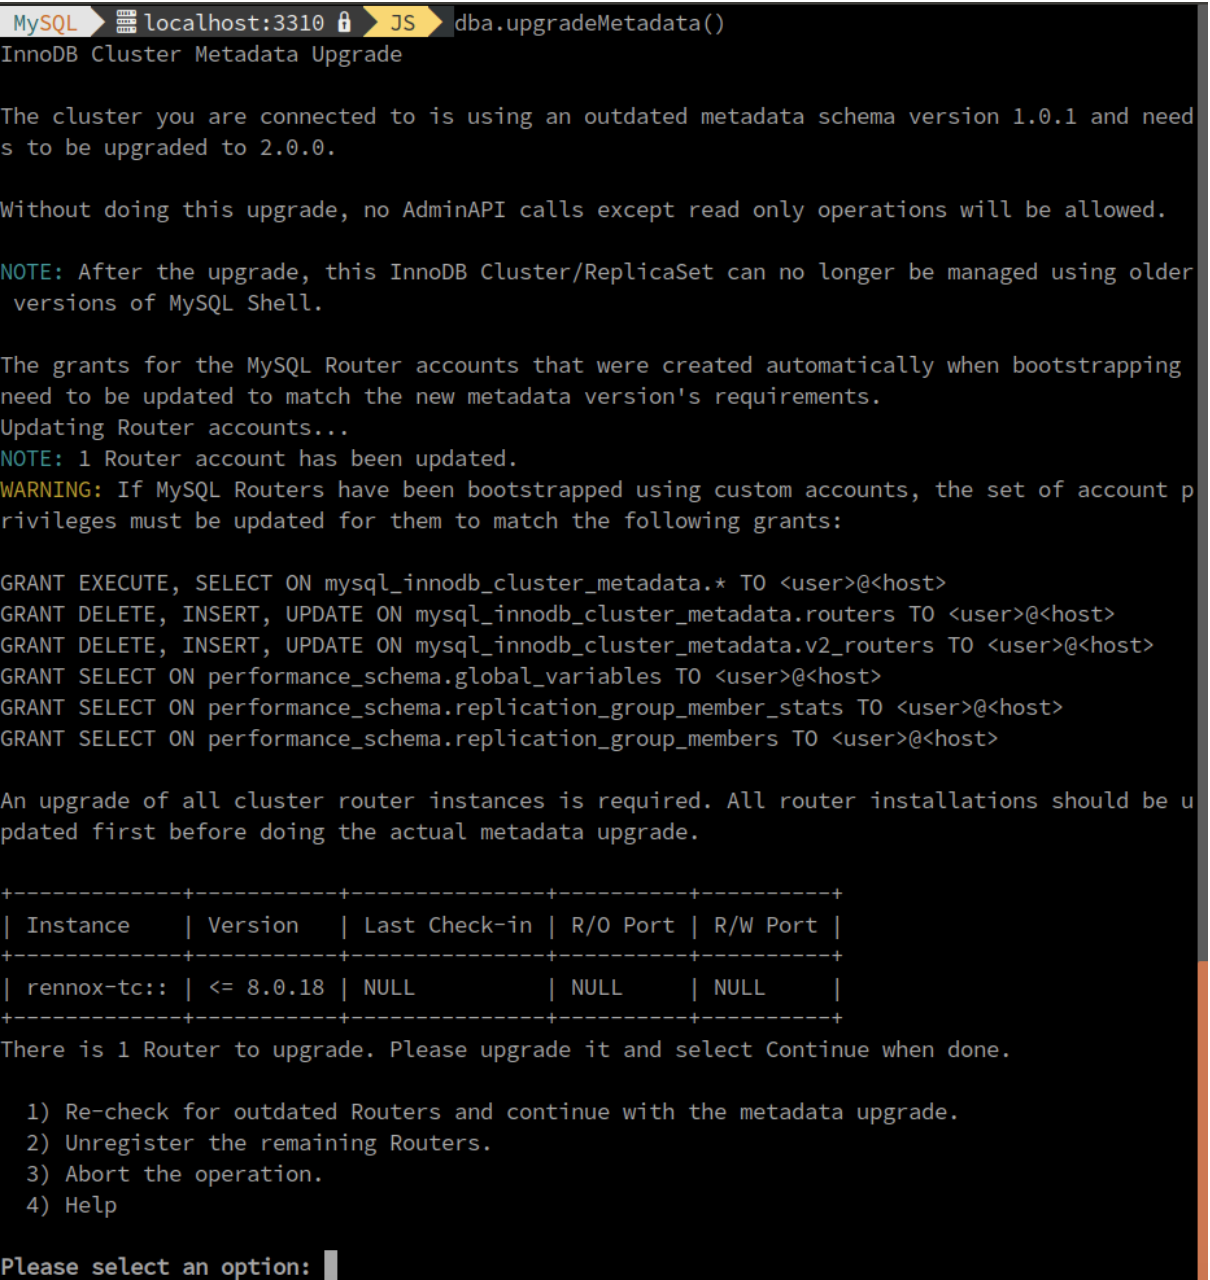
Task: Click the Instance column header
Action: pos(78,925)
